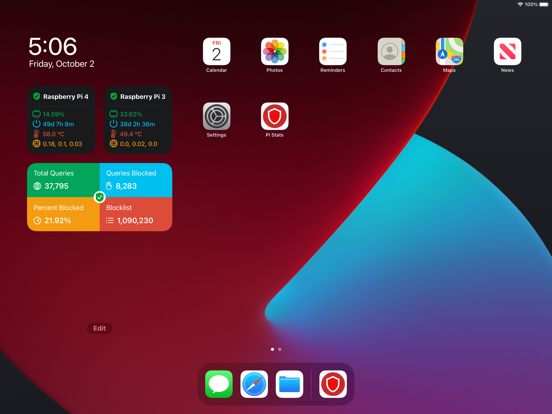Screen dimensions: 552x414
Task: Tap the 58.0 °C temperature reading
Action: [x=54, y=134]
